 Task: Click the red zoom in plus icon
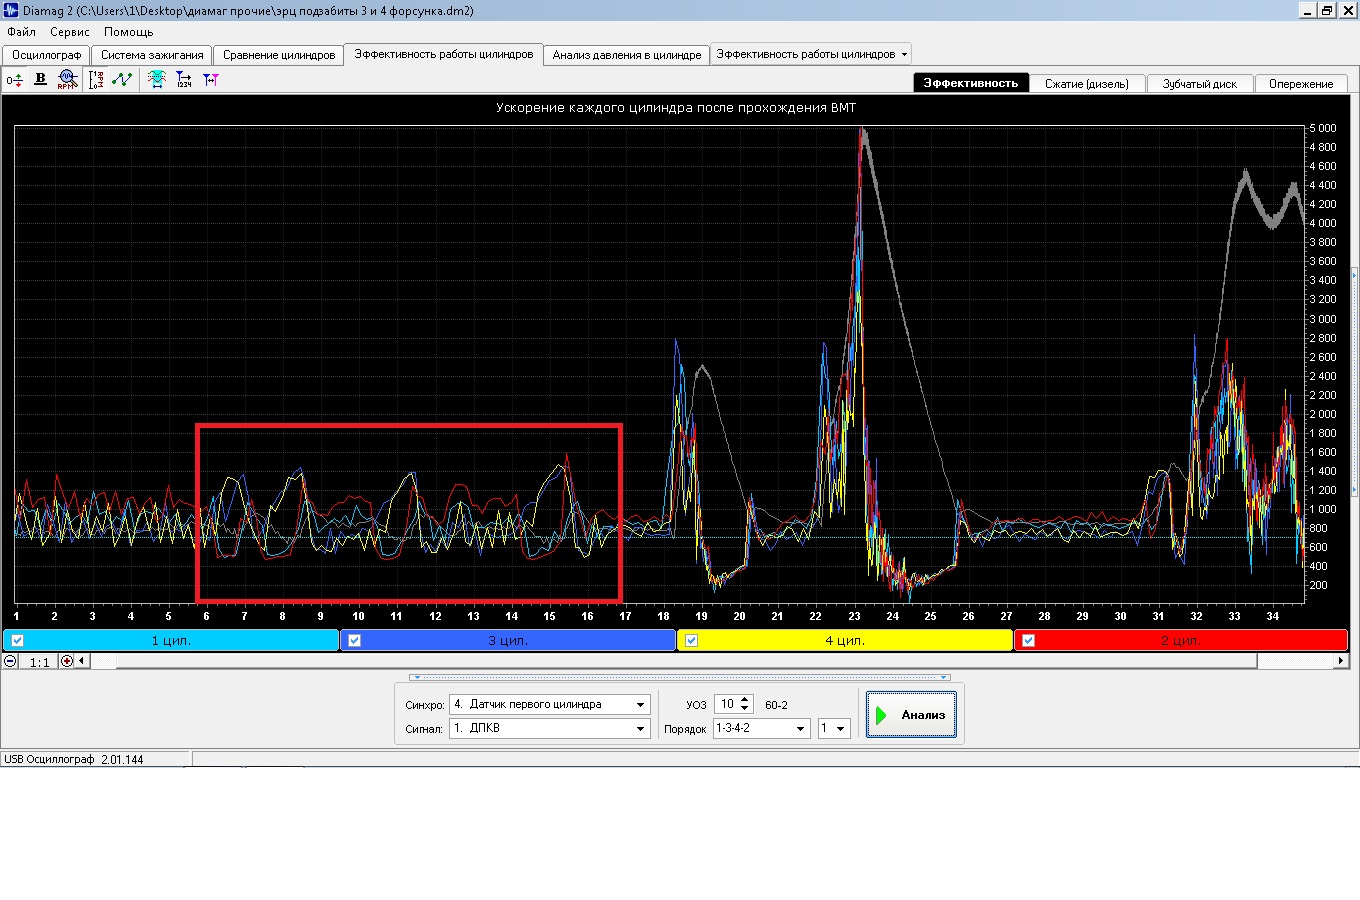(x=67, y=661)
